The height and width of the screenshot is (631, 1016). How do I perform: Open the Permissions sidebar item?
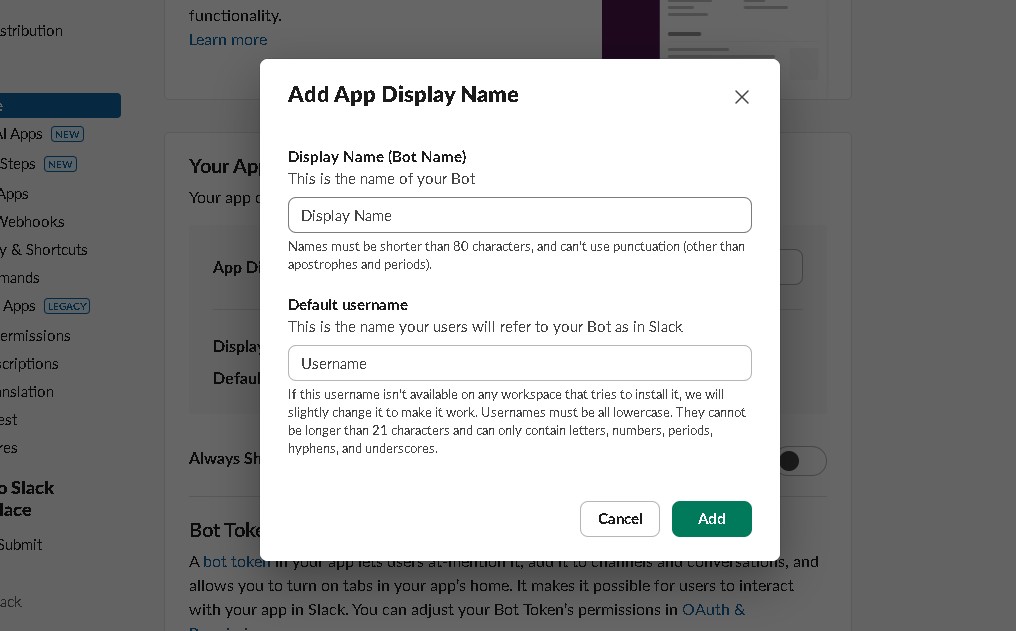(35, 336)
